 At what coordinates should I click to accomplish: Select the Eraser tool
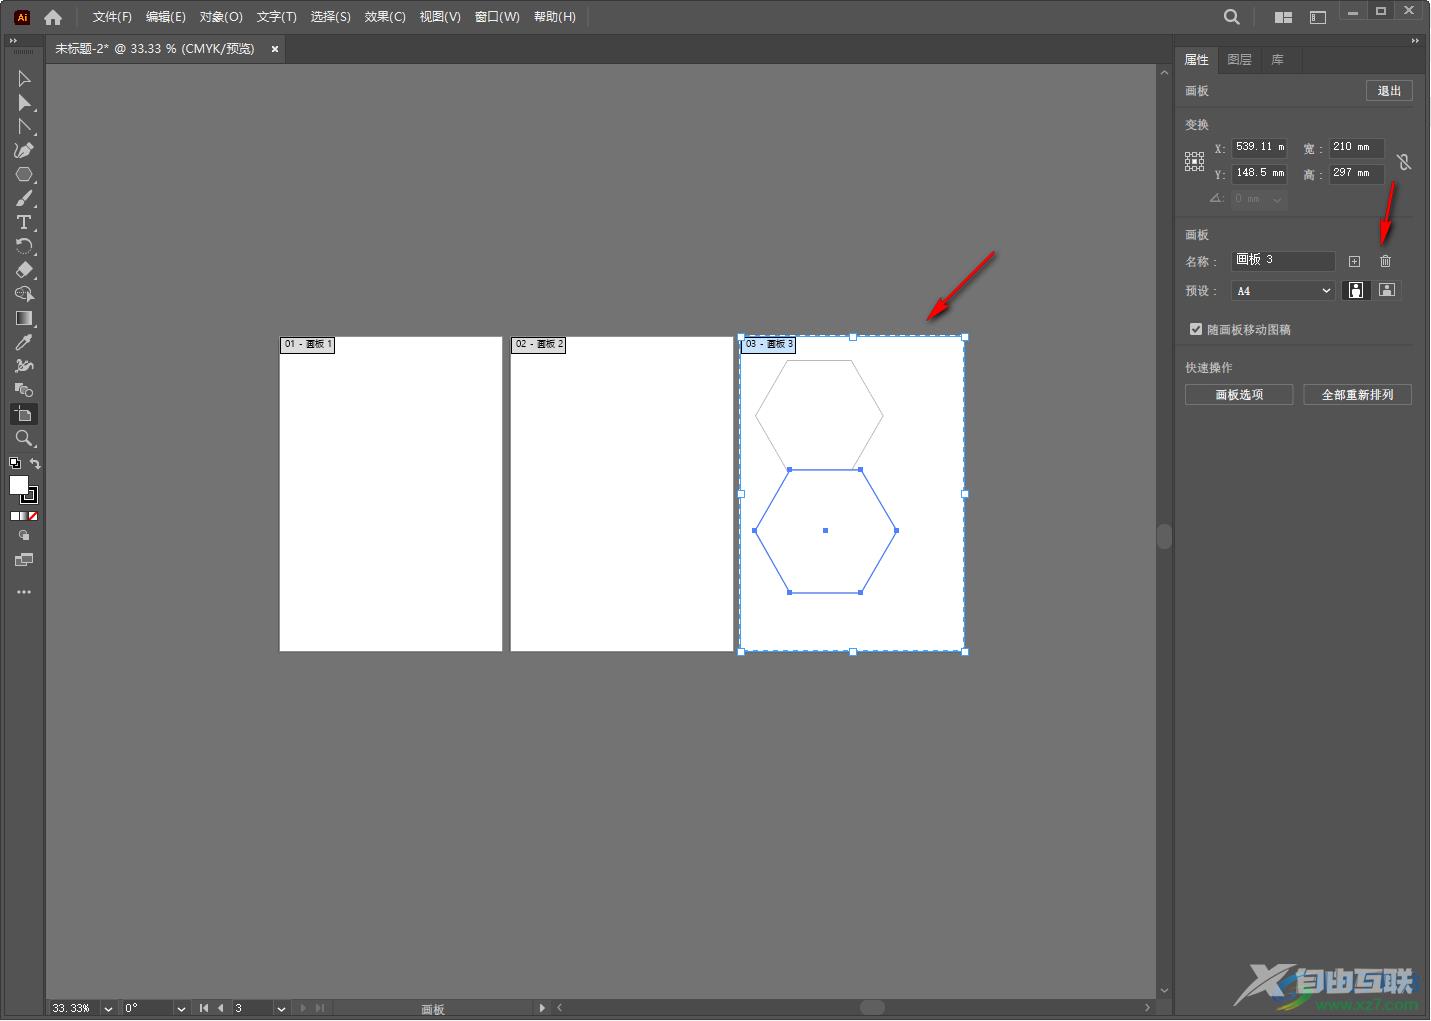(24, 270)
